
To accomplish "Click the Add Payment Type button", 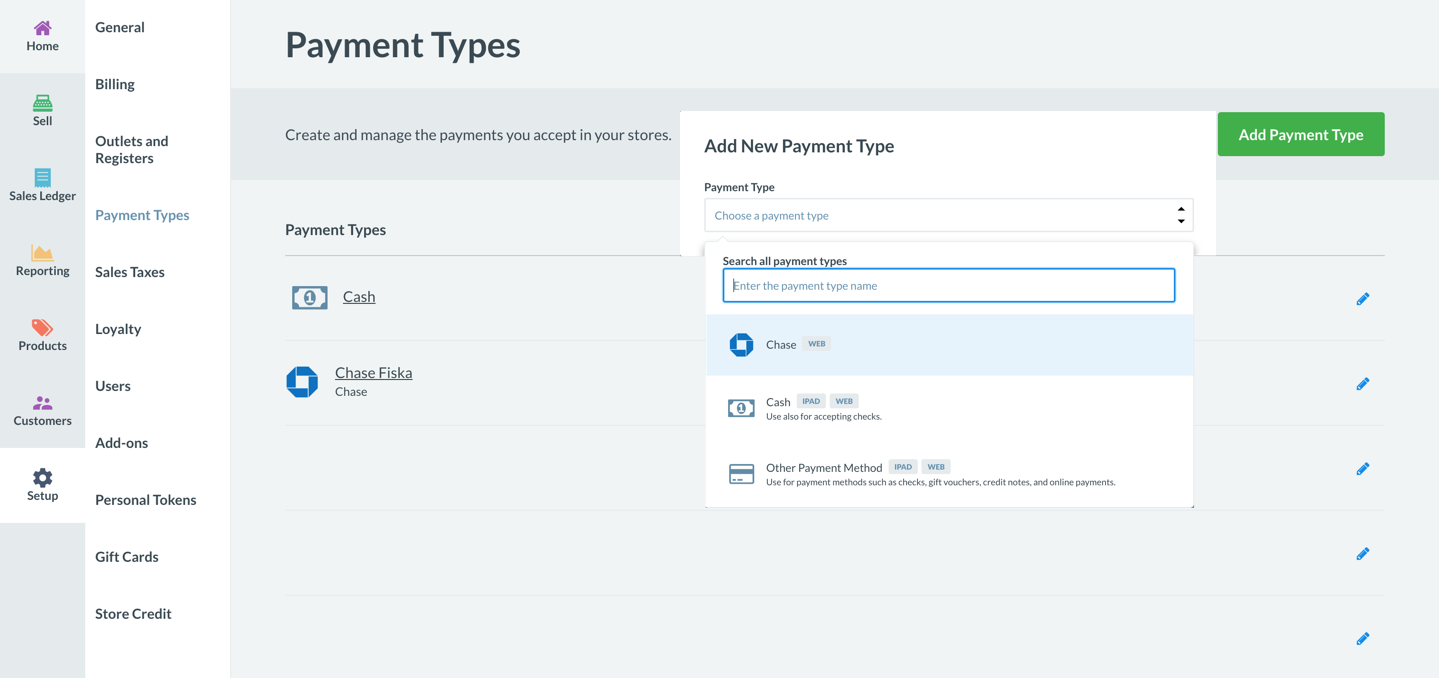I will click(1300, 134).
